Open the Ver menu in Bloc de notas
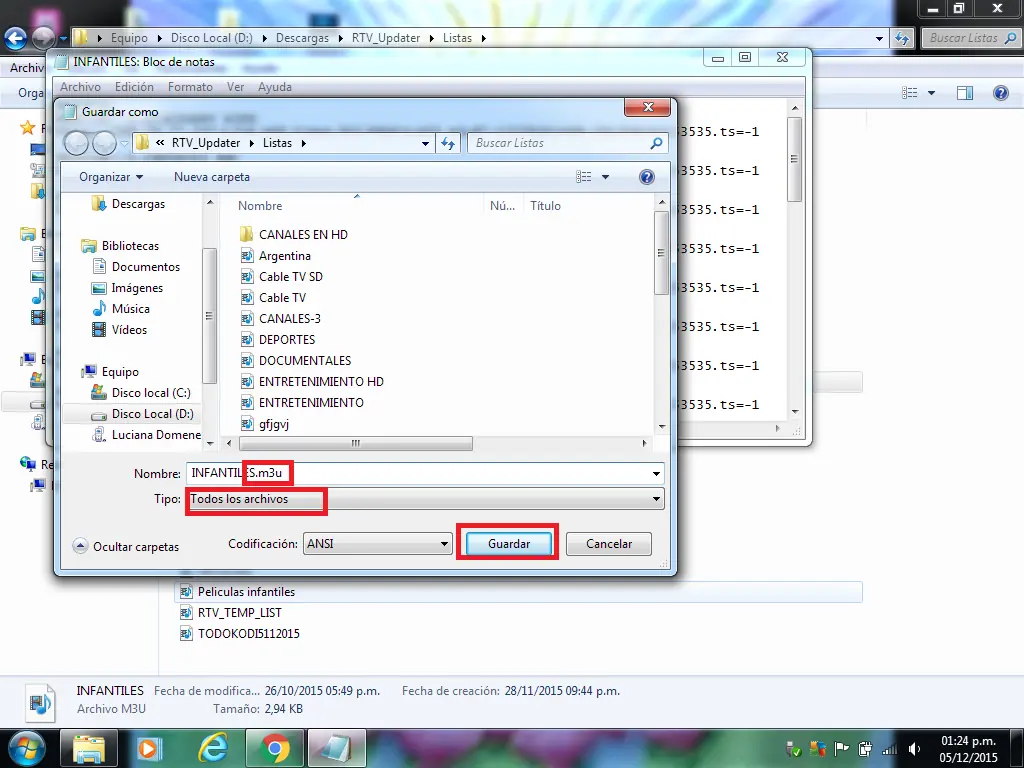The image size is (1024, 768). [235, 87]
